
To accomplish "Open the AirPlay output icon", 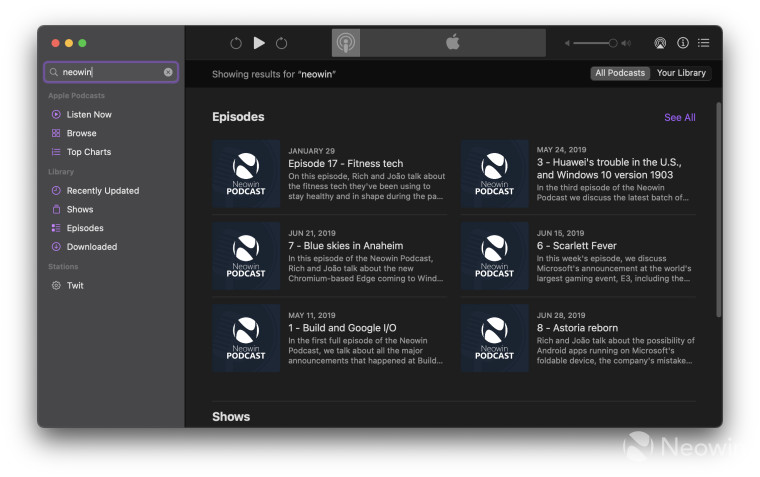I will (660, 43).
